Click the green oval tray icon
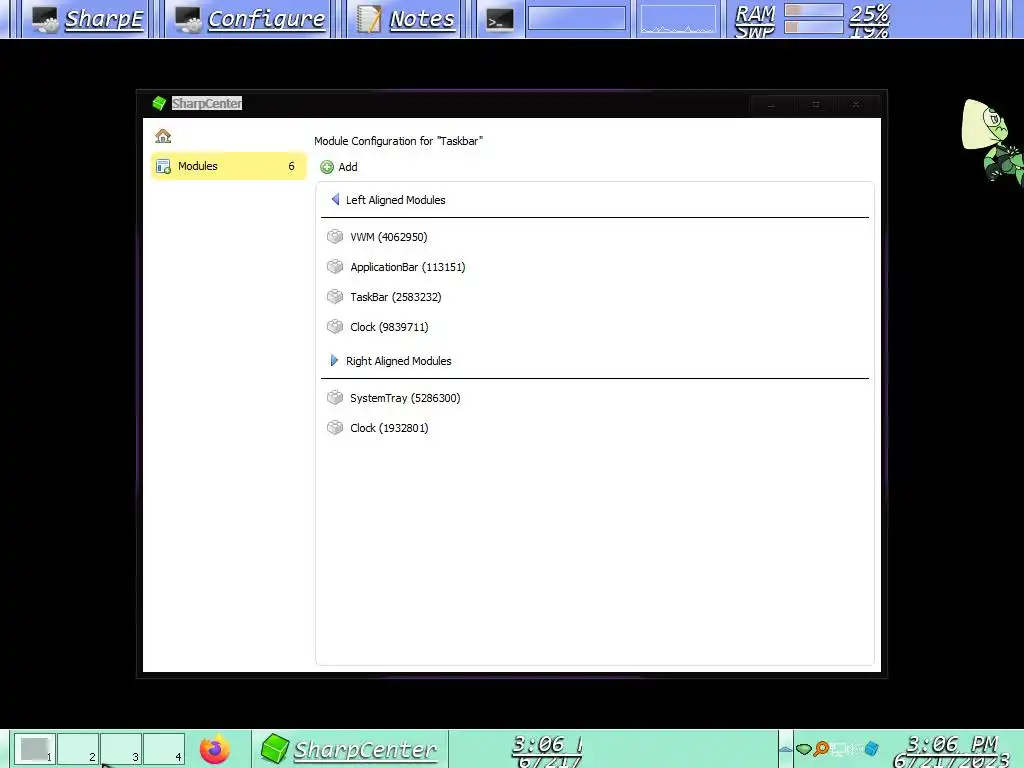This screenshot has height=768, width=1024. click(804, 749)
